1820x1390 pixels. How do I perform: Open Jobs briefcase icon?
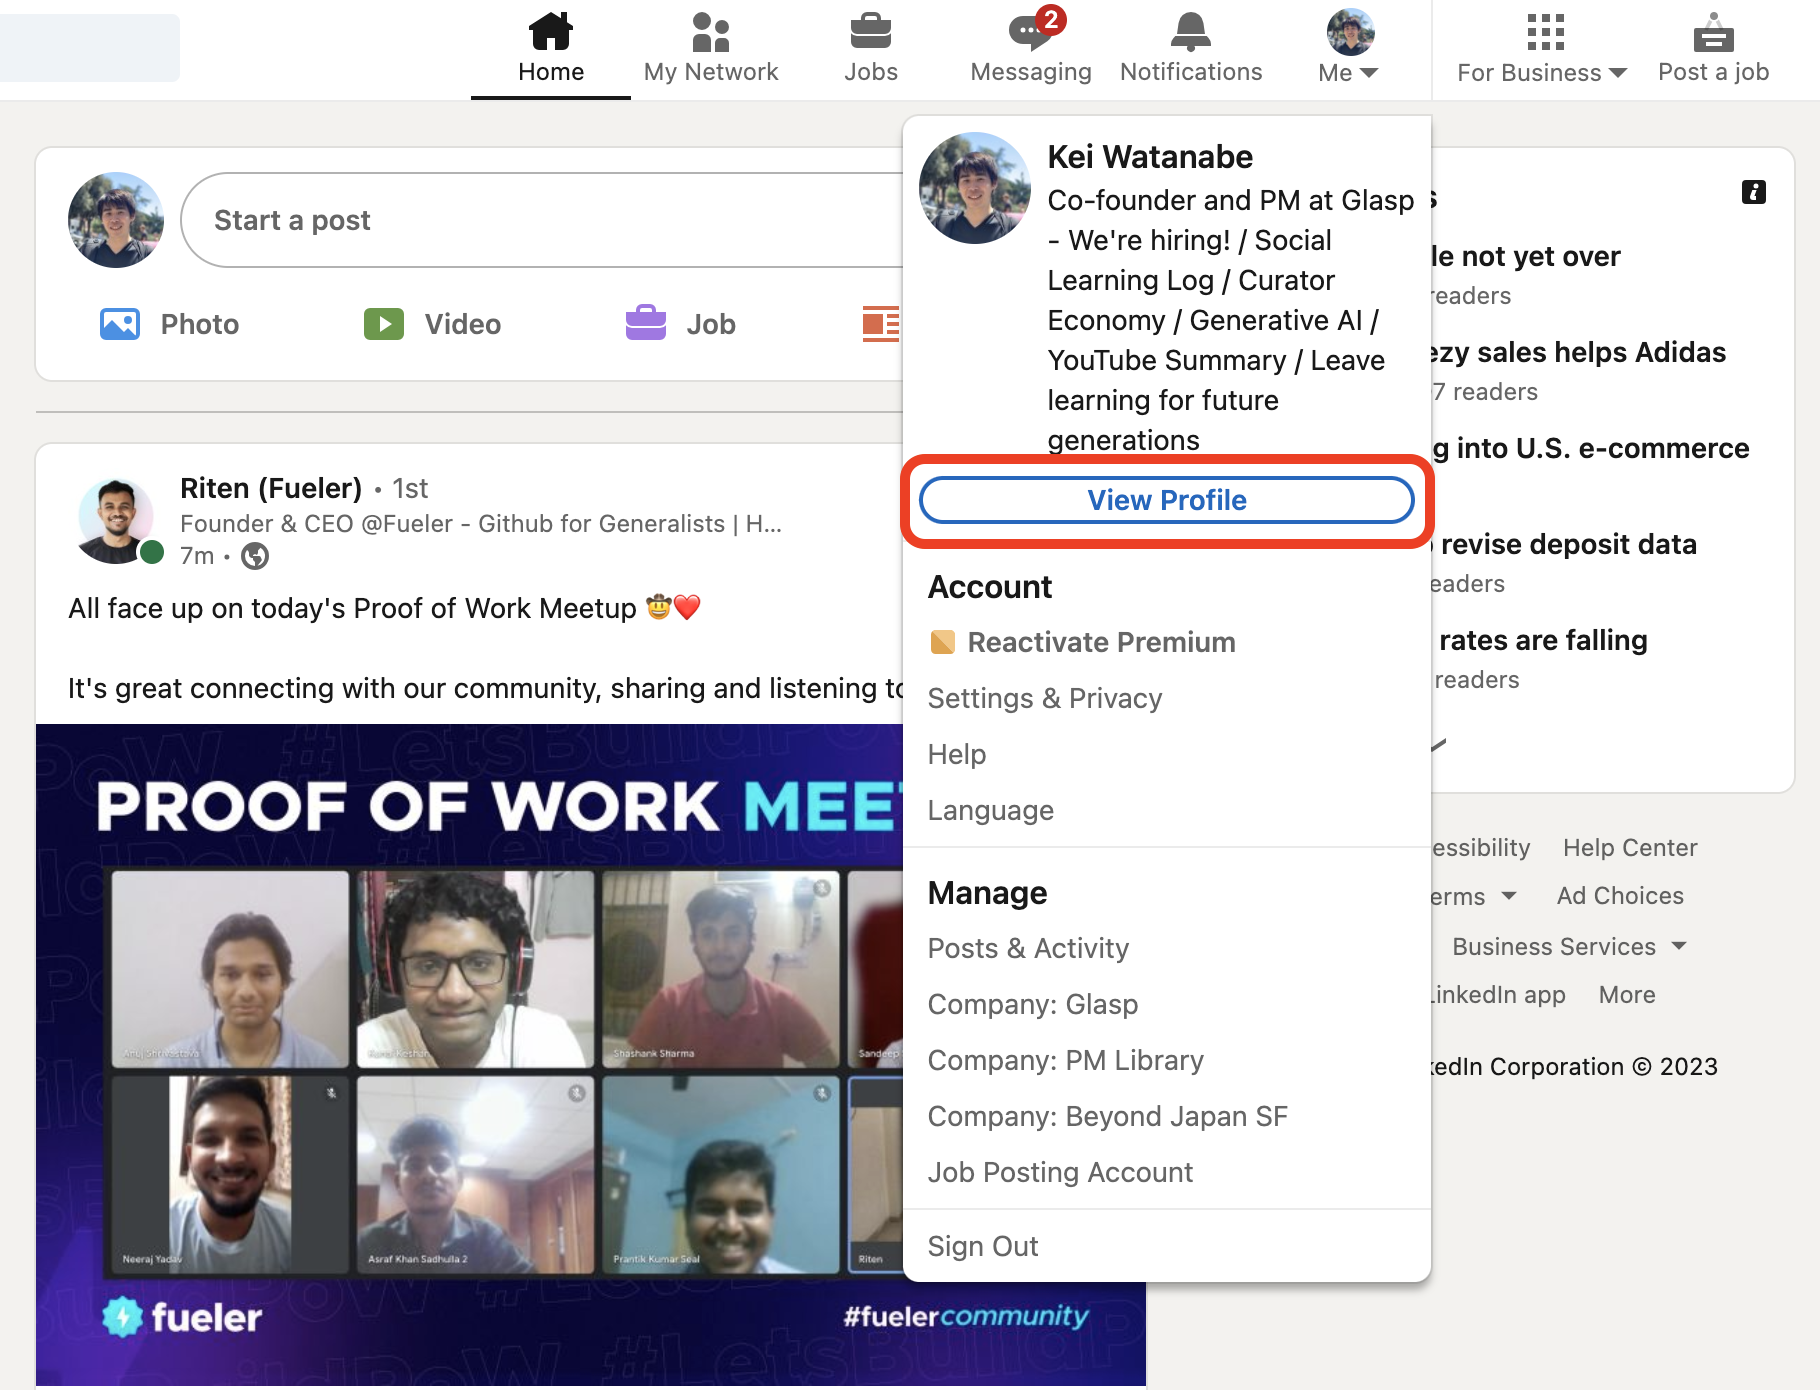871,31
